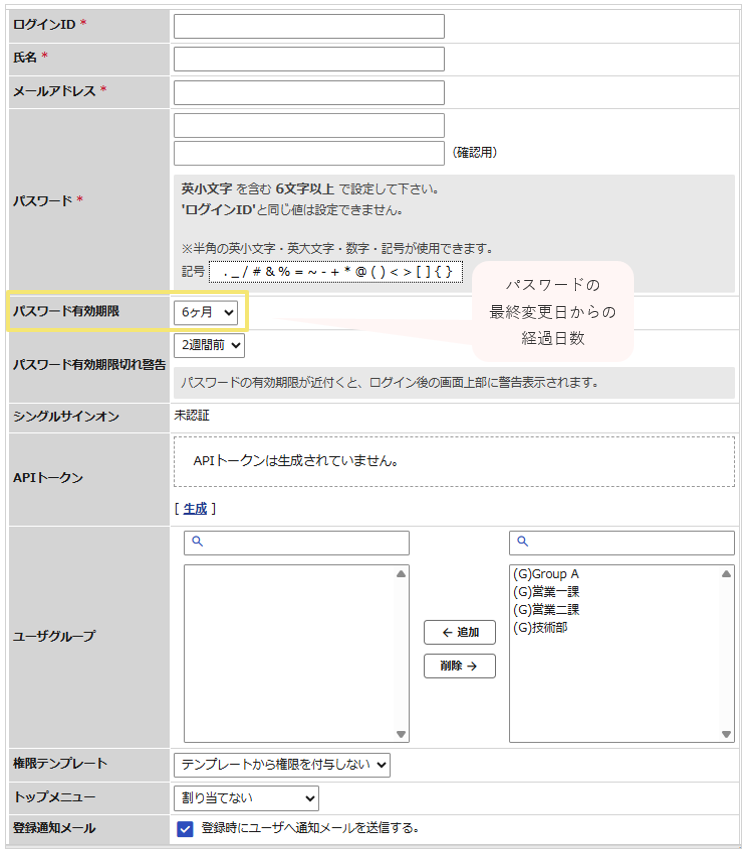Viewport: 748px width, 852px height.
Task: Uncheck the 登録通知メール checkbox
Action: click(x=185, y=829)
